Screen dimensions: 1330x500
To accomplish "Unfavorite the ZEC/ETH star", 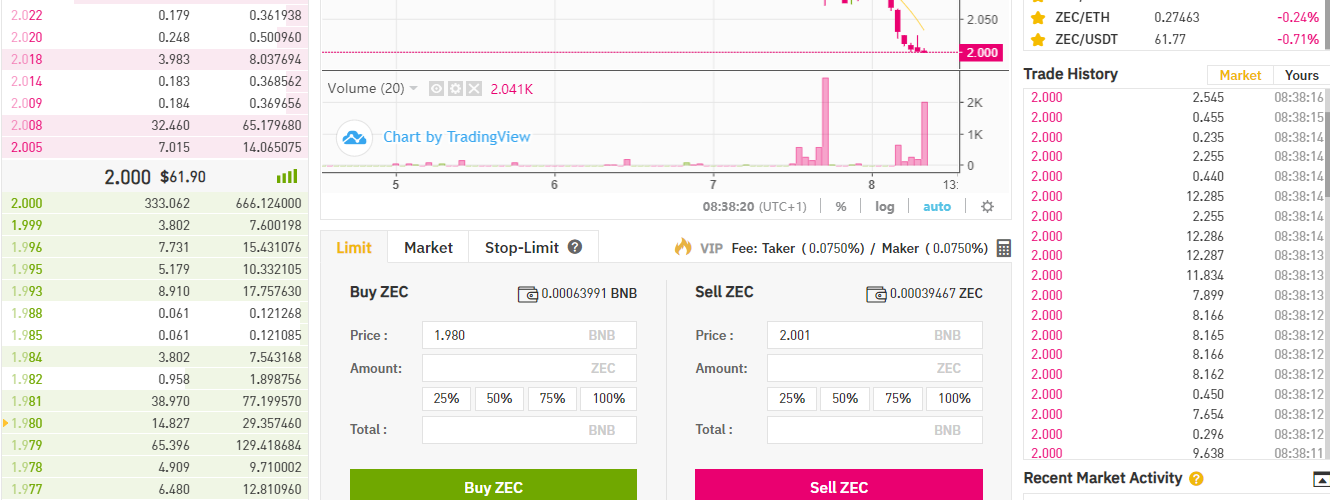I will tap(1037, 18).
